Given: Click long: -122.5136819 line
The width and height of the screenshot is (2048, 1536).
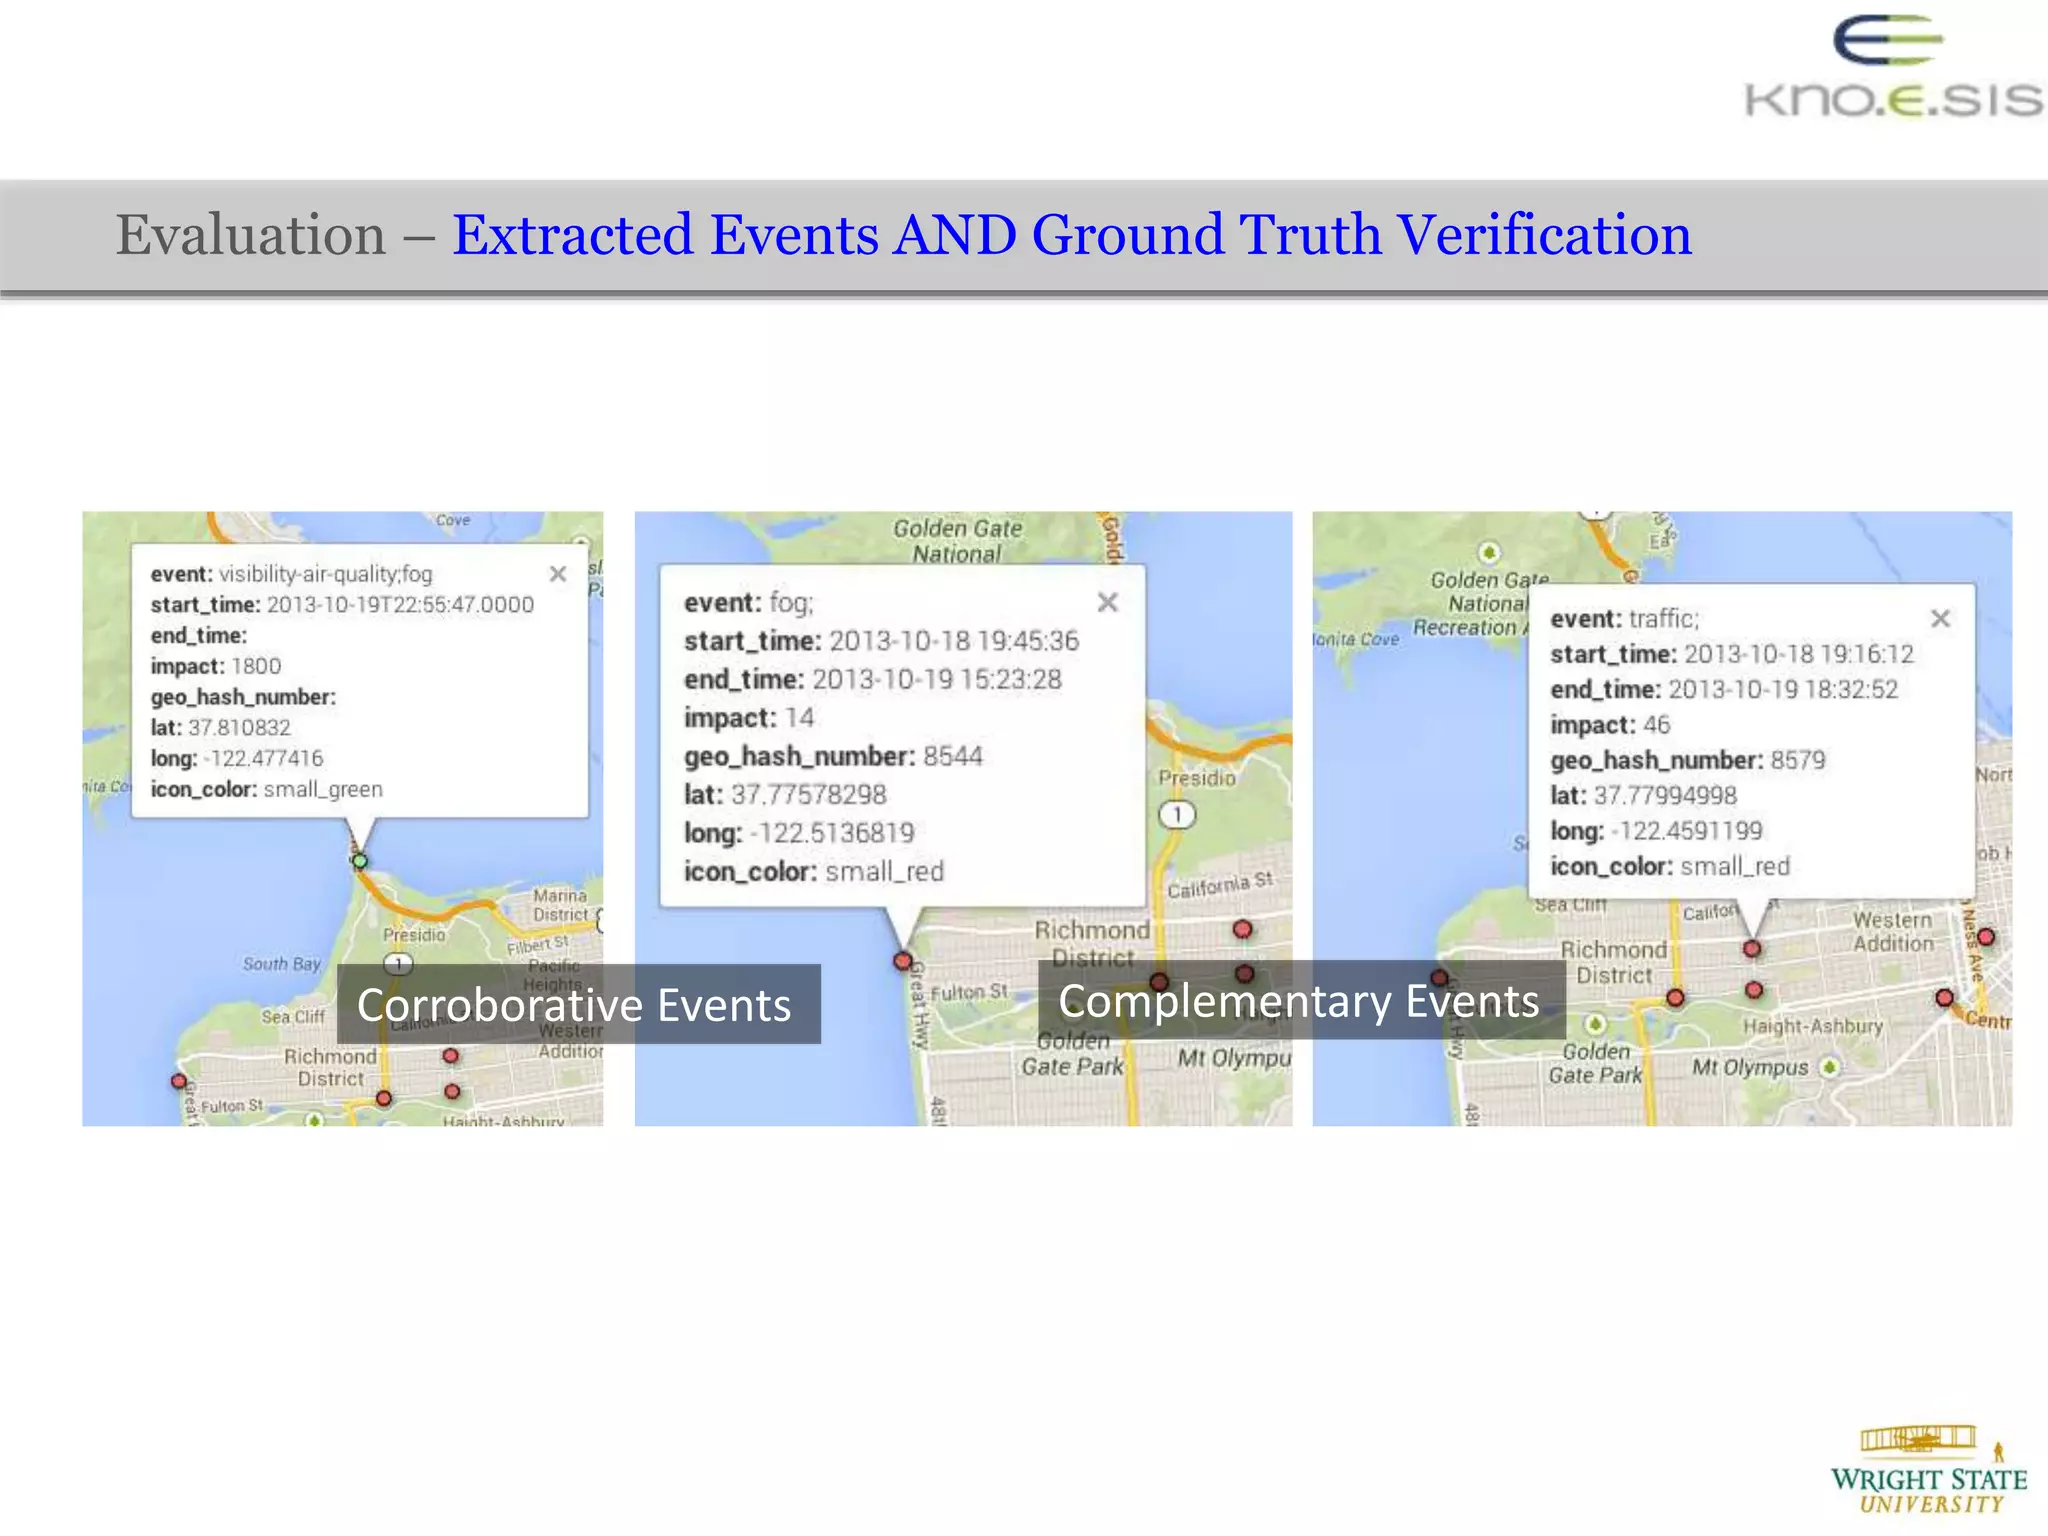Looking at the screenshot, I should click(799, 833).
